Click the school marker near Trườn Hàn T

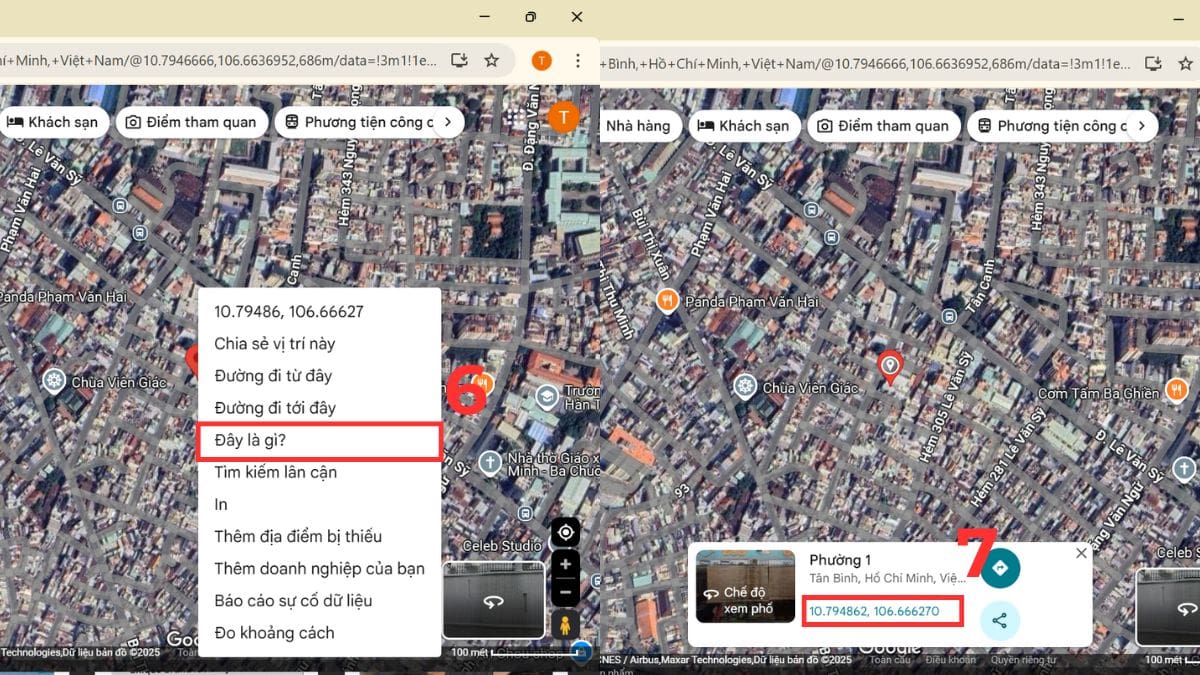click(547, 397)
